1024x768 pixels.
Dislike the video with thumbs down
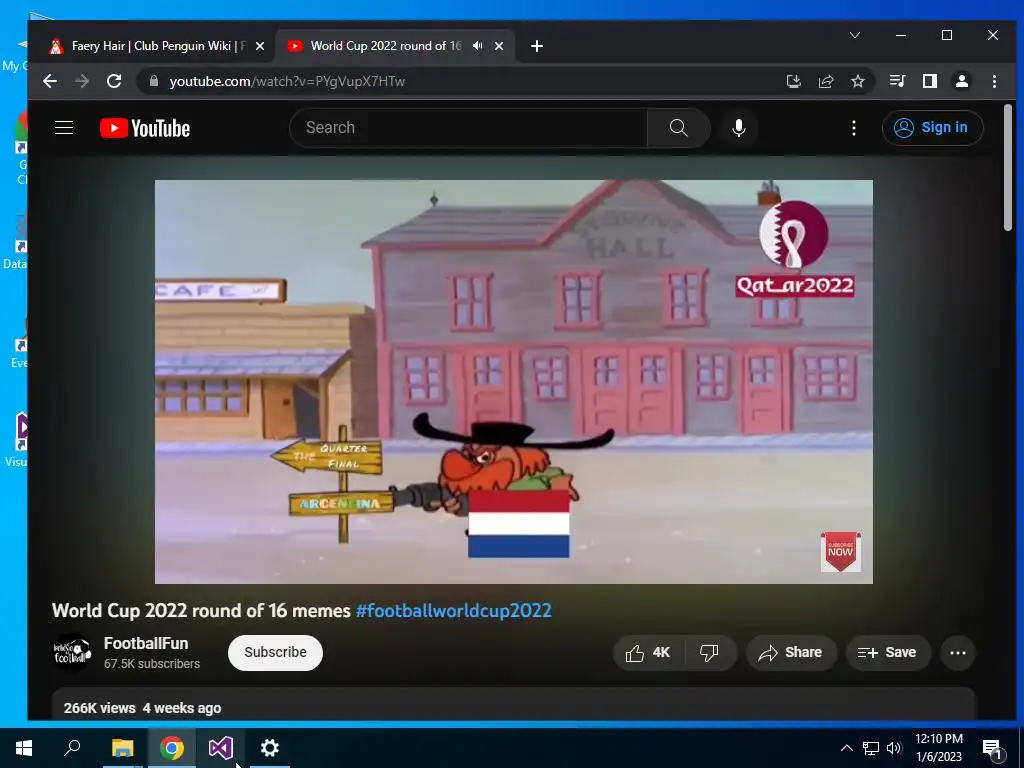(710, 652)
